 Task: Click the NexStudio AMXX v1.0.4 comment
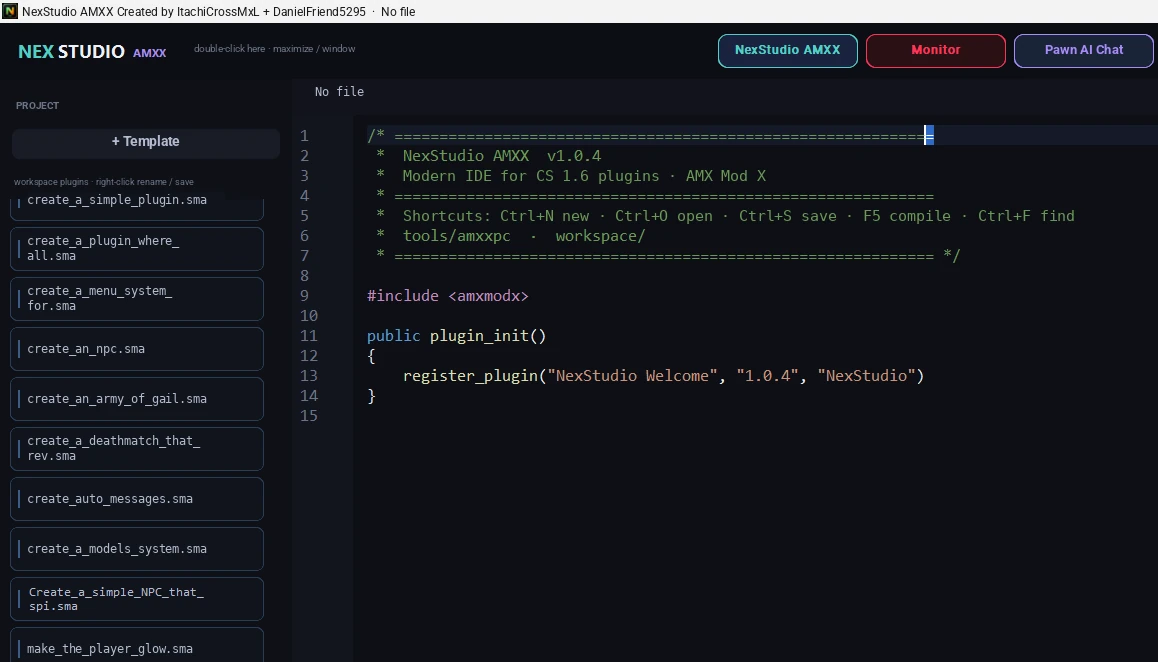501,156
